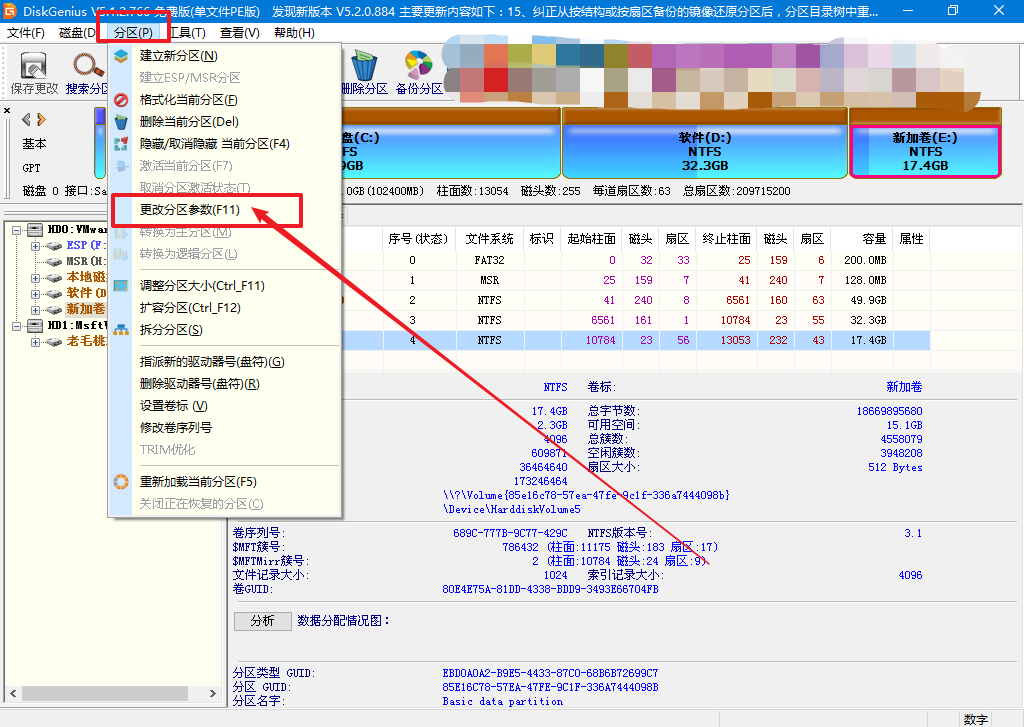Click the drive icon beside 老毛桃 node
1024x727 pixels.
[54, 342]
